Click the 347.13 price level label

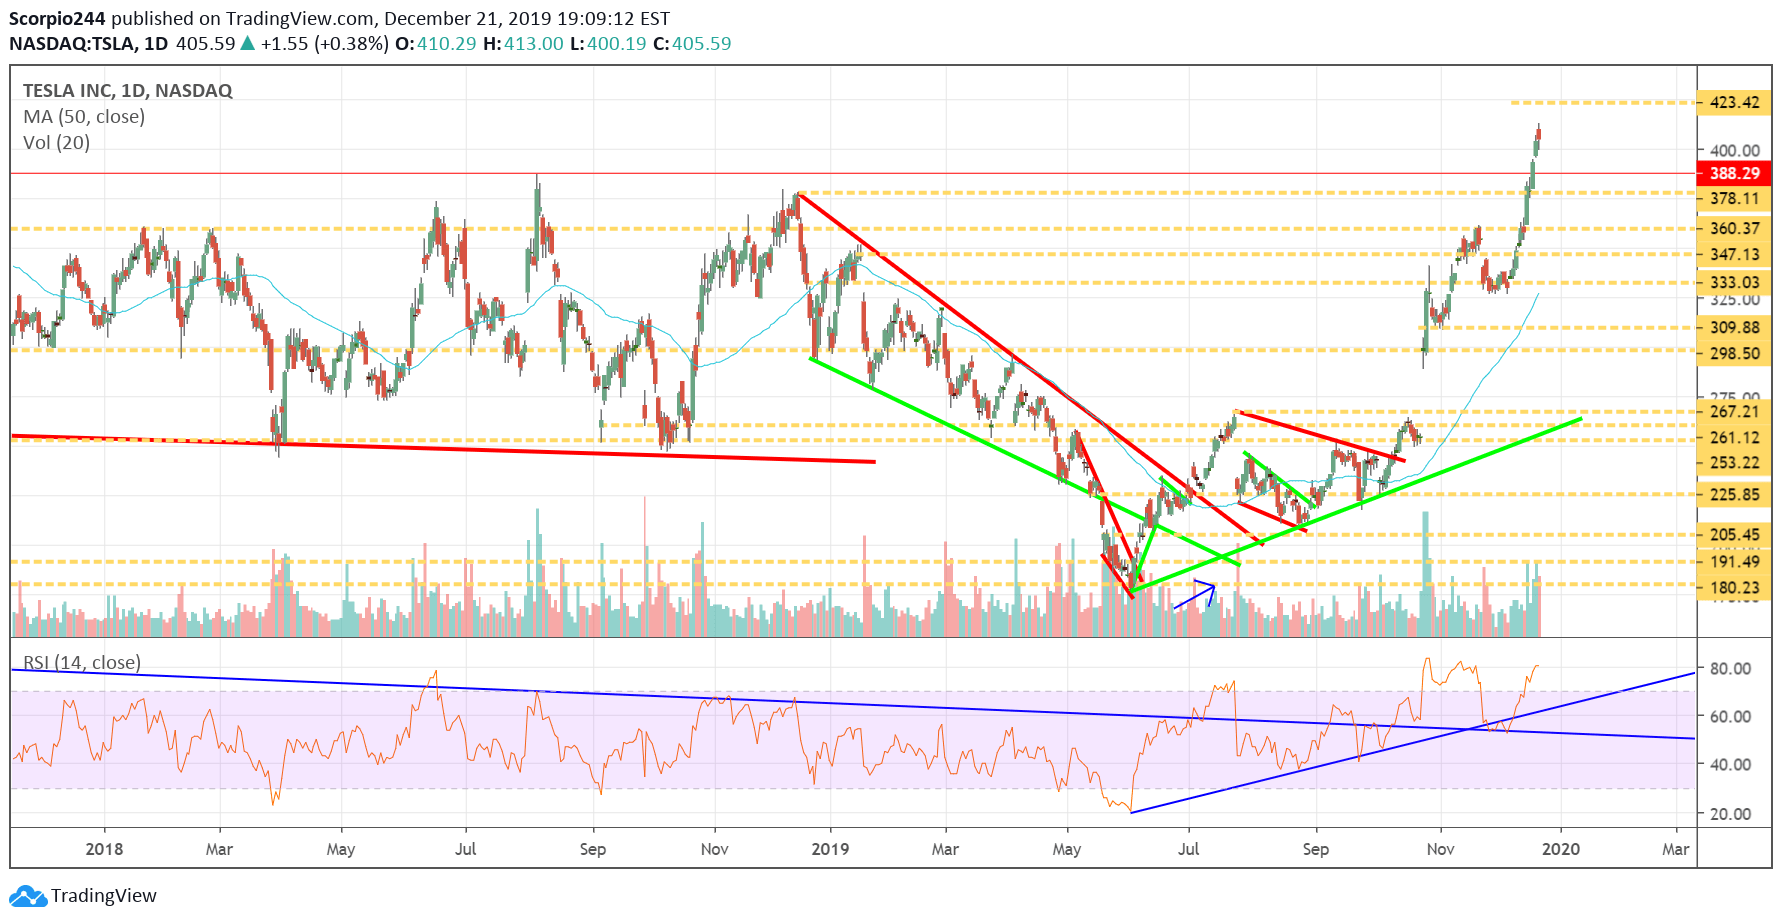[1734, 254]
